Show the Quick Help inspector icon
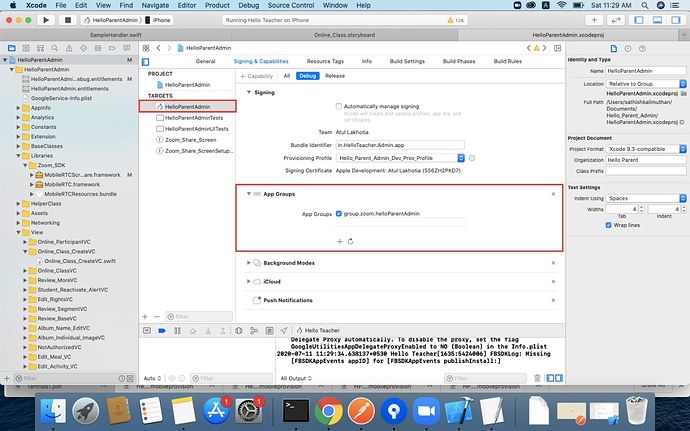 click(642, 48)
